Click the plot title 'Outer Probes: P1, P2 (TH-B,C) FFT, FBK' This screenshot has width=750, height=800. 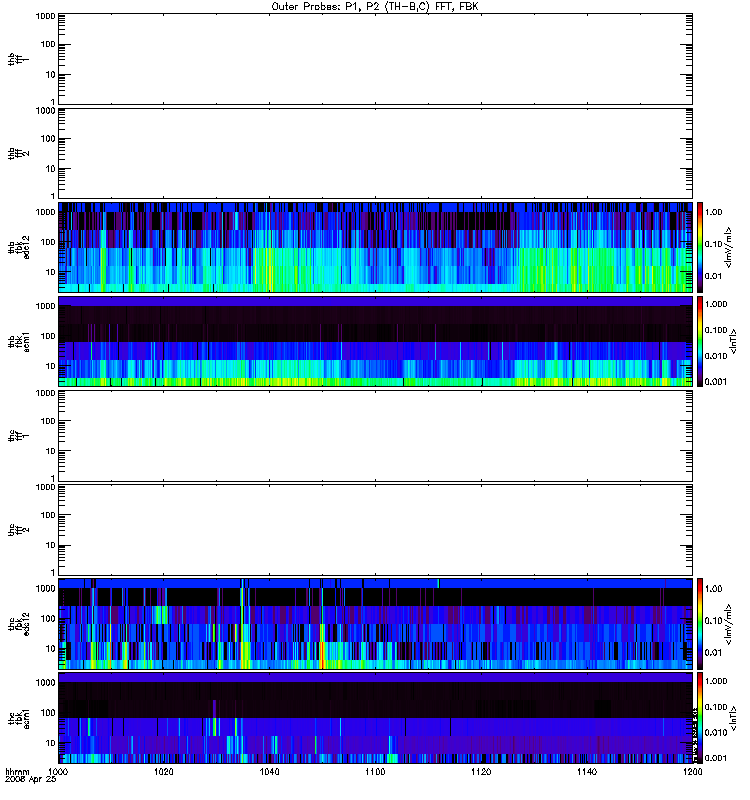tap(375, 7)
